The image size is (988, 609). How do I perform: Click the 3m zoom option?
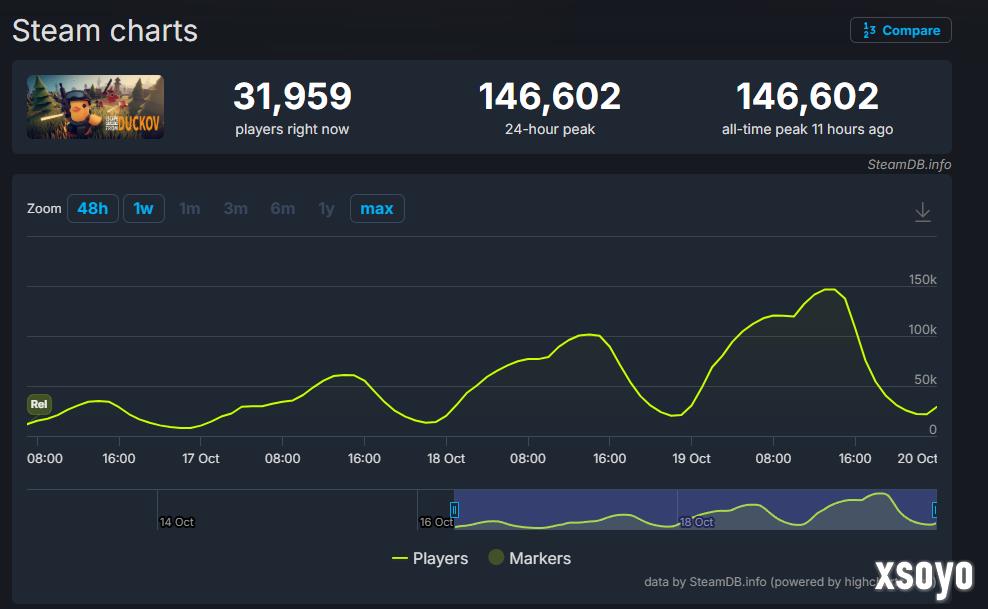coord(236,209)
